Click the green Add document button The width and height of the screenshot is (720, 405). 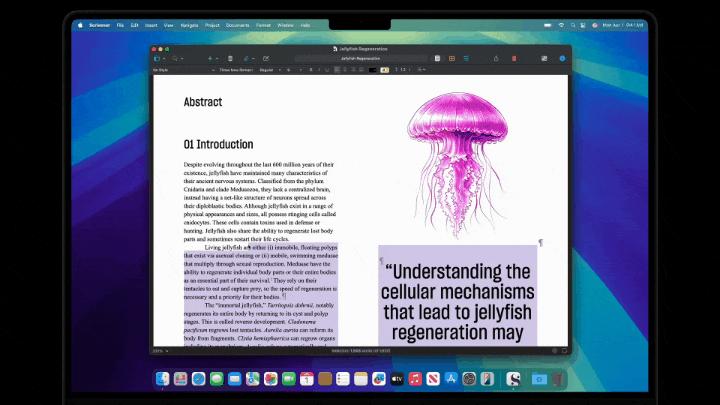pos(209,59)
